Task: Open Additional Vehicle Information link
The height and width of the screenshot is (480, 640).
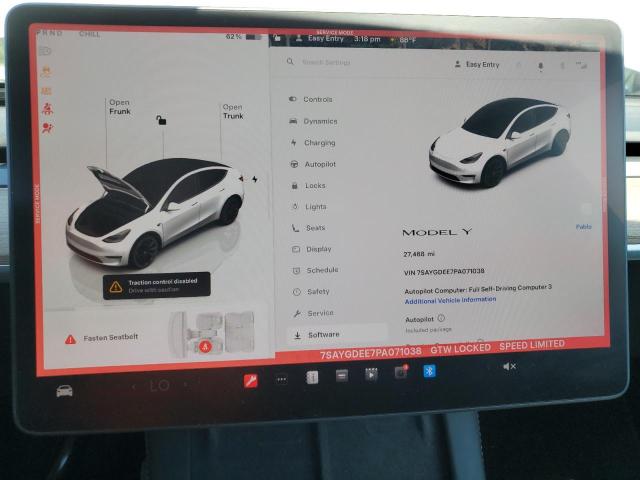Action: point(450,299)
